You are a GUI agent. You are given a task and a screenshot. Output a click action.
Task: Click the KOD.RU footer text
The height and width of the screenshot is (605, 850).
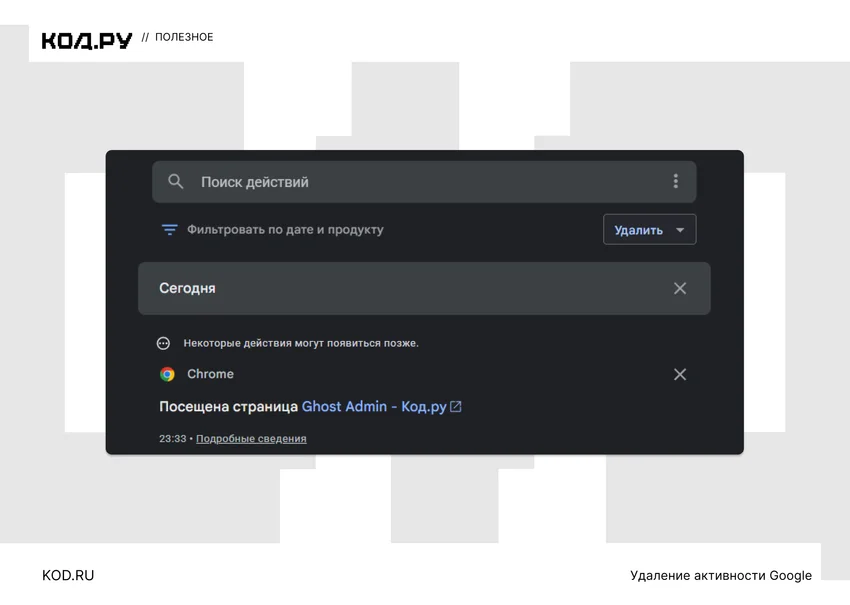coord(68,575)
